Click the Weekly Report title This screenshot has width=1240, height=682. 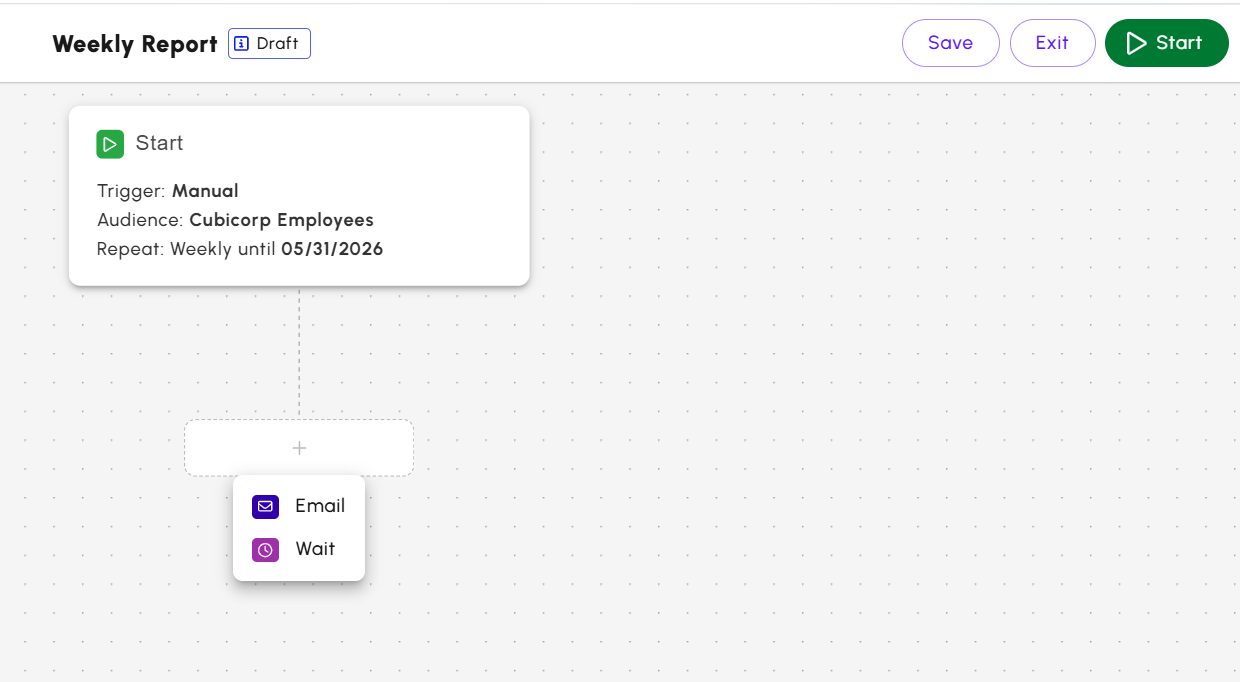coord(135,44)
